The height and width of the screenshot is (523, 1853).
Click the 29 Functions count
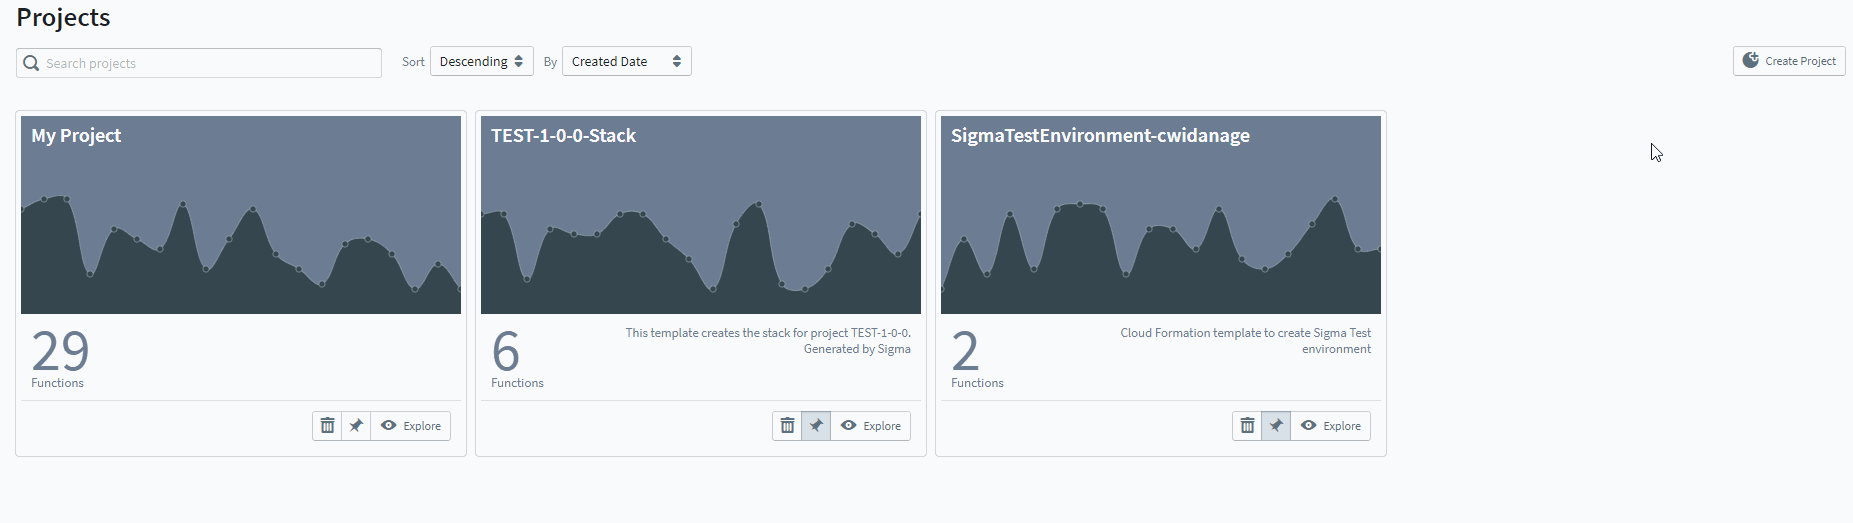[60, 358]
